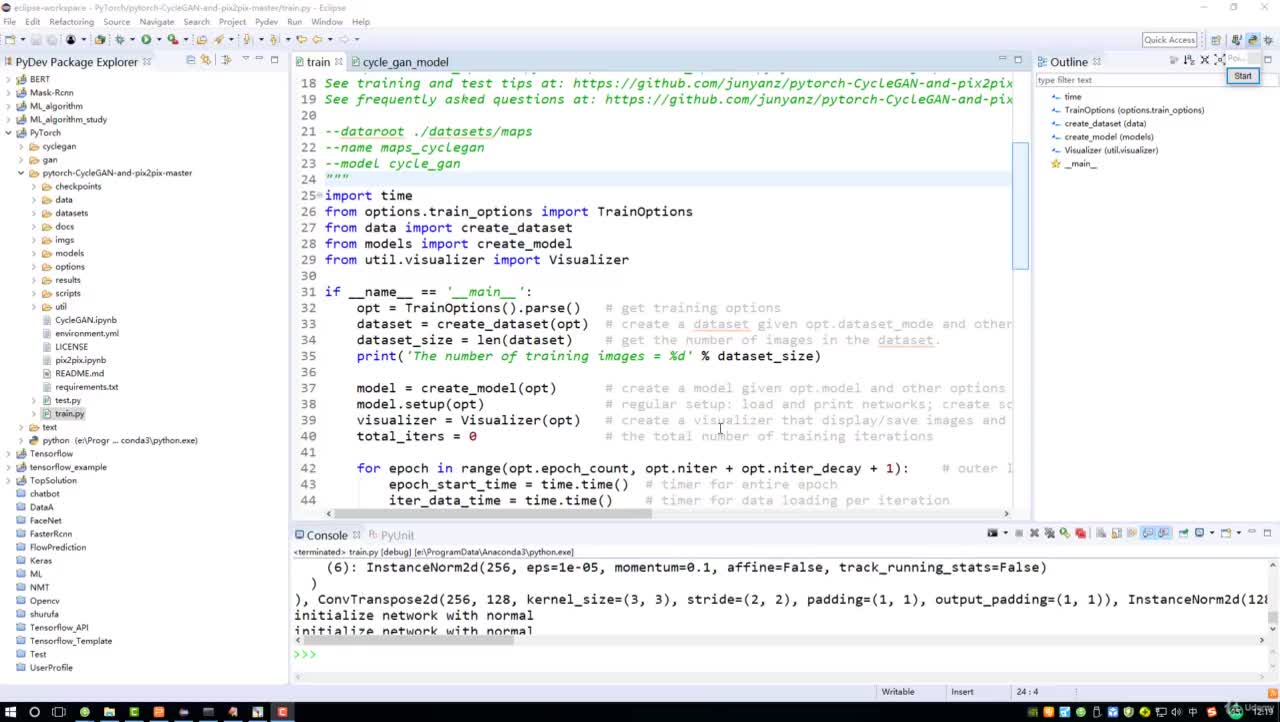
Task: Click the green Run button in the toolbar
Action: tap(146, 40)
